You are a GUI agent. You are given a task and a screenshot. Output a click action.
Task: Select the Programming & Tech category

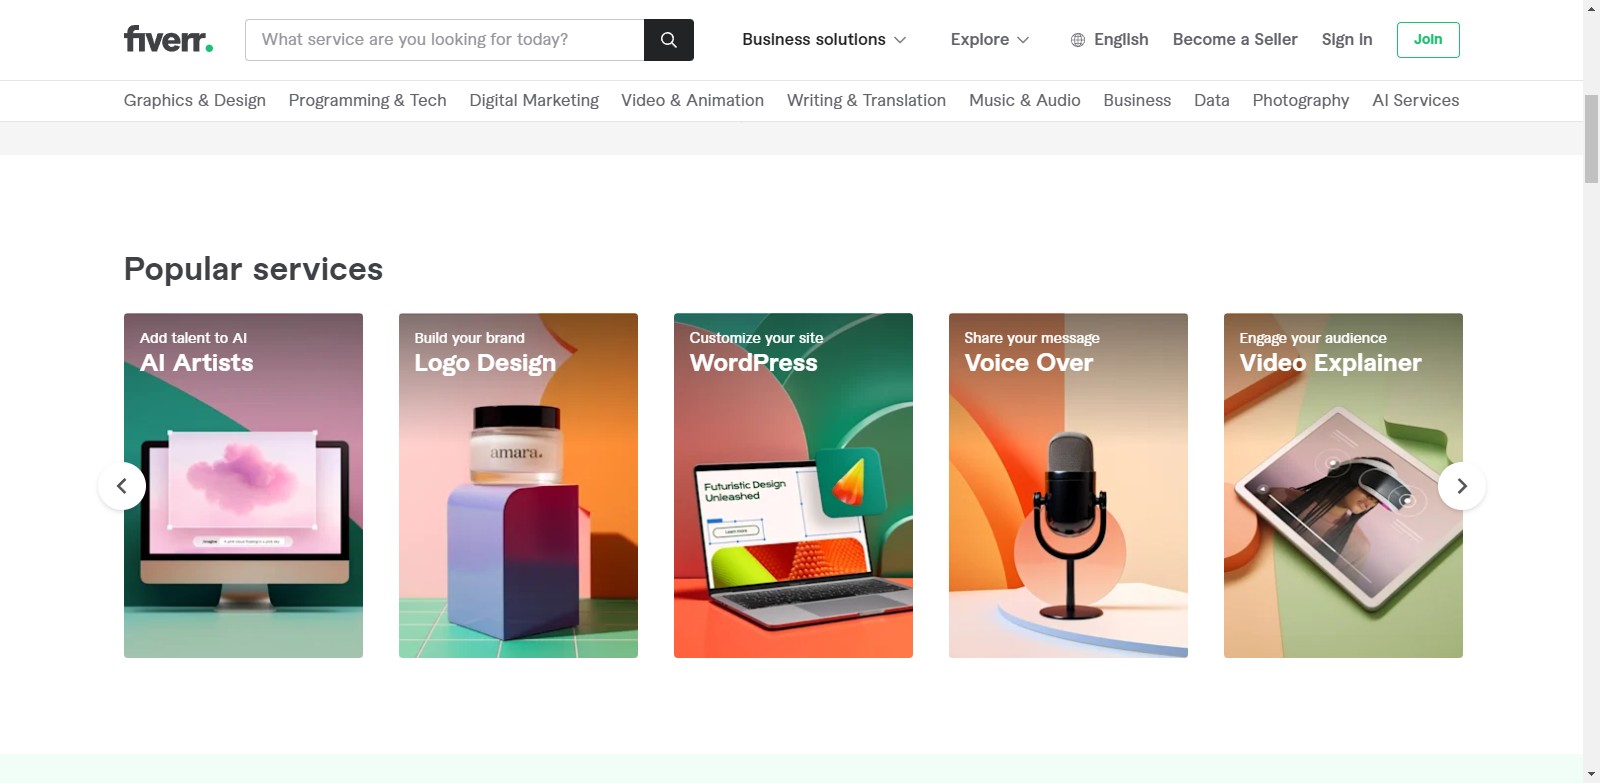[367, 101]
